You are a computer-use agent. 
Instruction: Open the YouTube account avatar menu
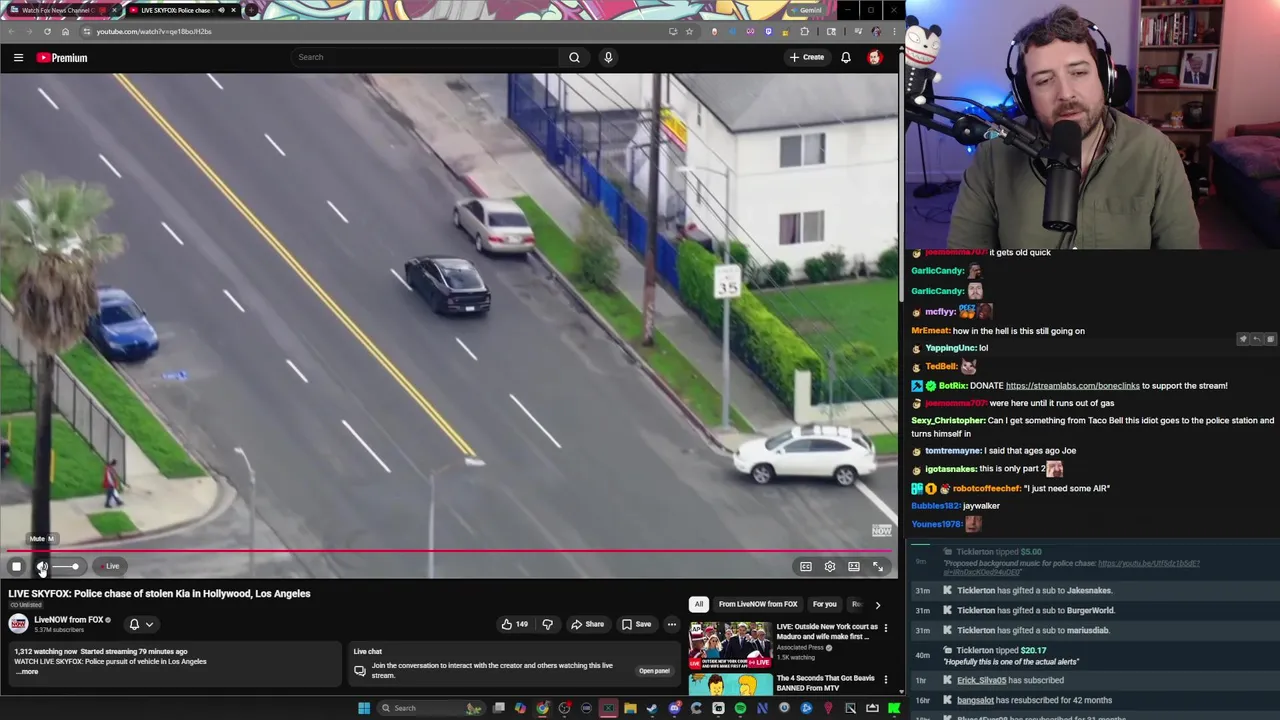(x=875, y=57)
